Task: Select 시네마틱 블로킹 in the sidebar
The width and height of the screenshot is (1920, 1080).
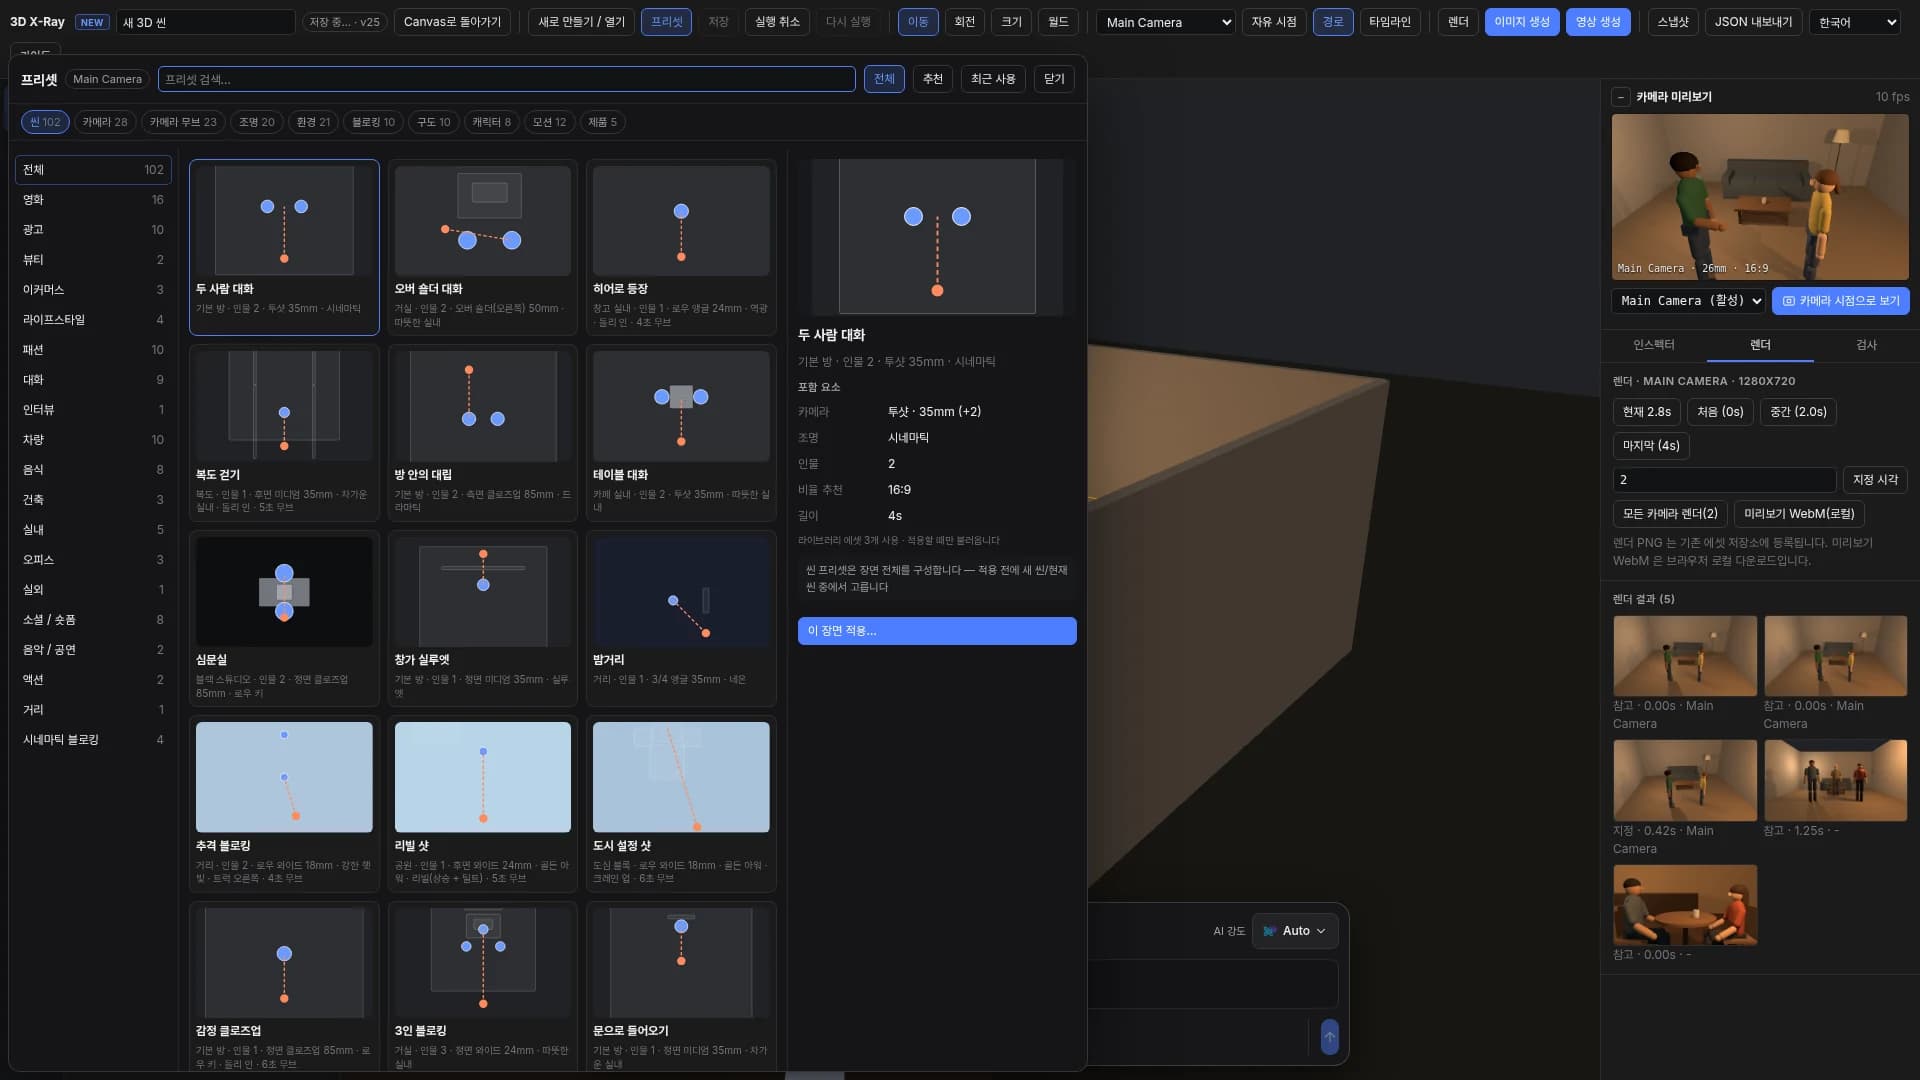Action: coord(93,740)
